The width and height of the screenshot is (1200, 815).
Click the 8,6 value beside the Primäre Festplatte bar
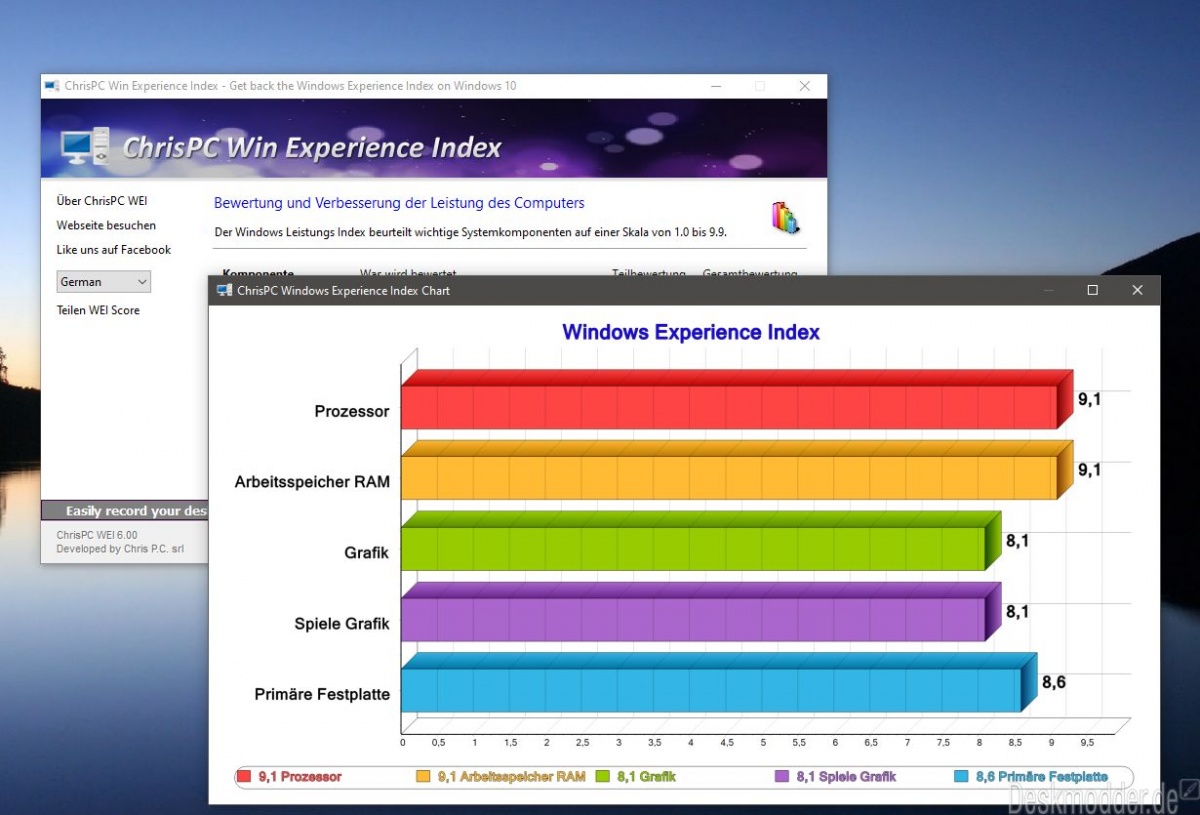click(1053, 683)
